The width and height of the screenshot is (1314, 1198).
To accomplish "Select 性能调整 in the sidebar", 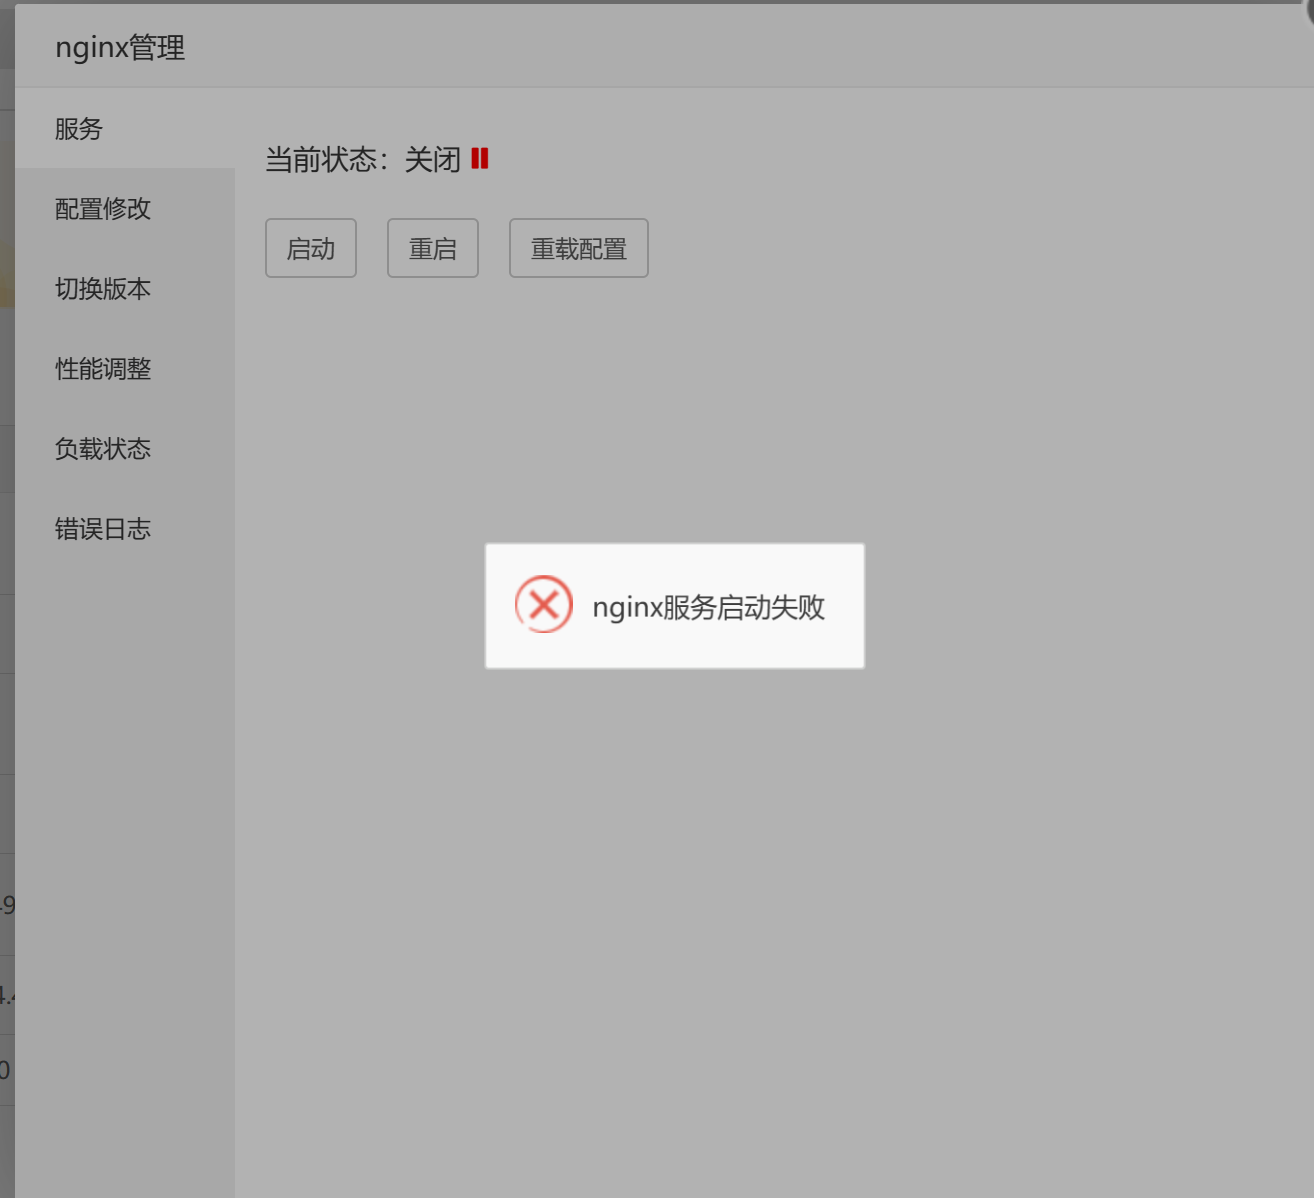I will tap(125, 368).
